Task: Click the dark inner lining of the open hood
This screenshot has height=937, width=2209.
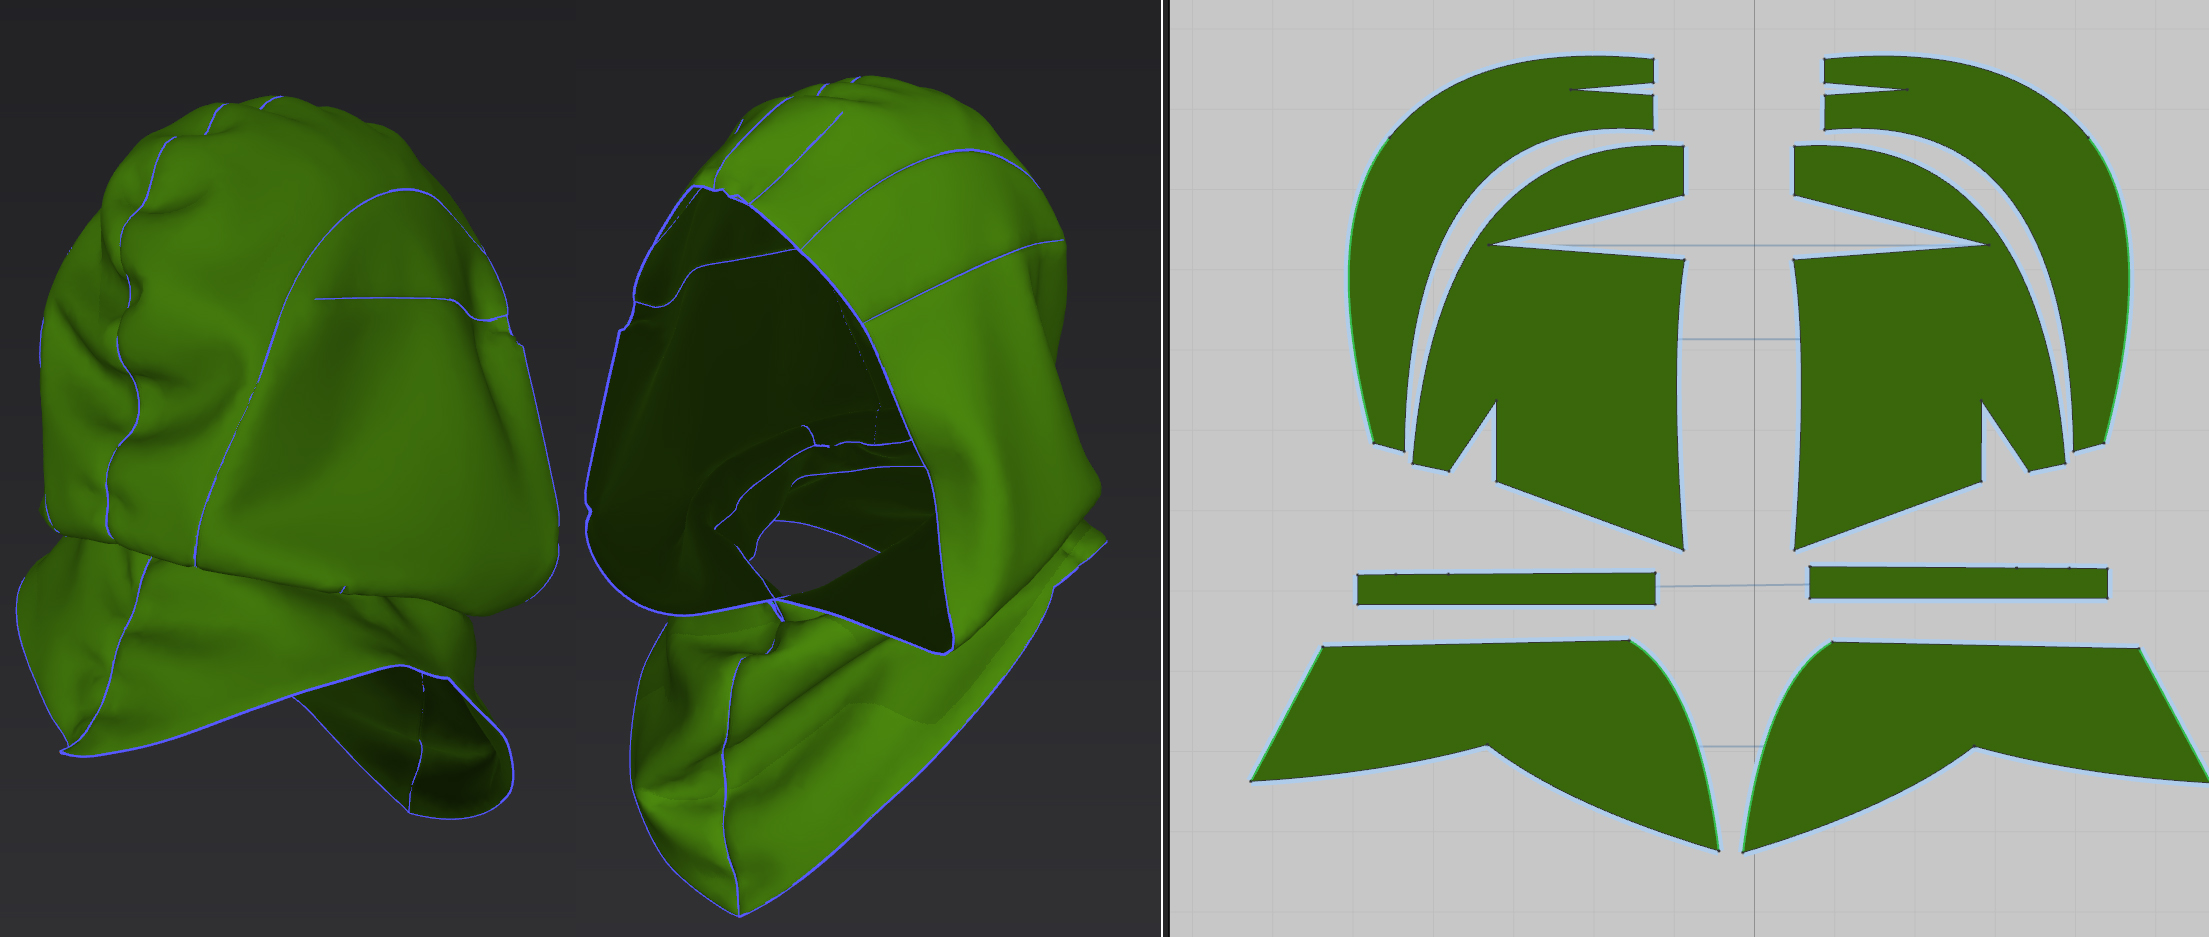Action: (x=740, y=400)
